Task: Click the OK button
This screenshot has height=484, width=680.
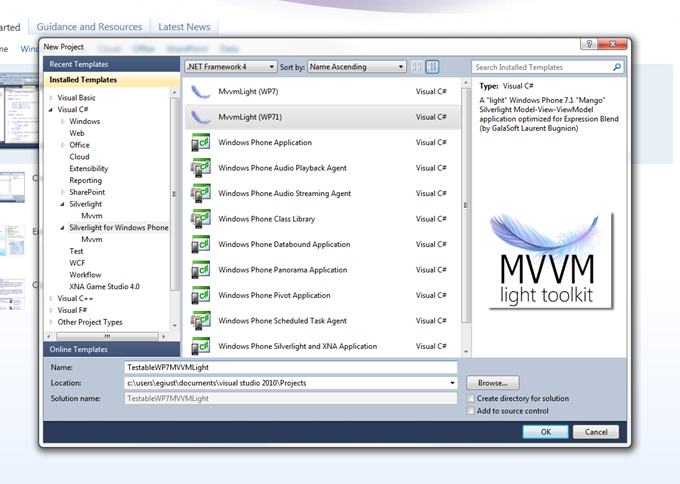Action: pyautogui.click(x=546, y=432)
